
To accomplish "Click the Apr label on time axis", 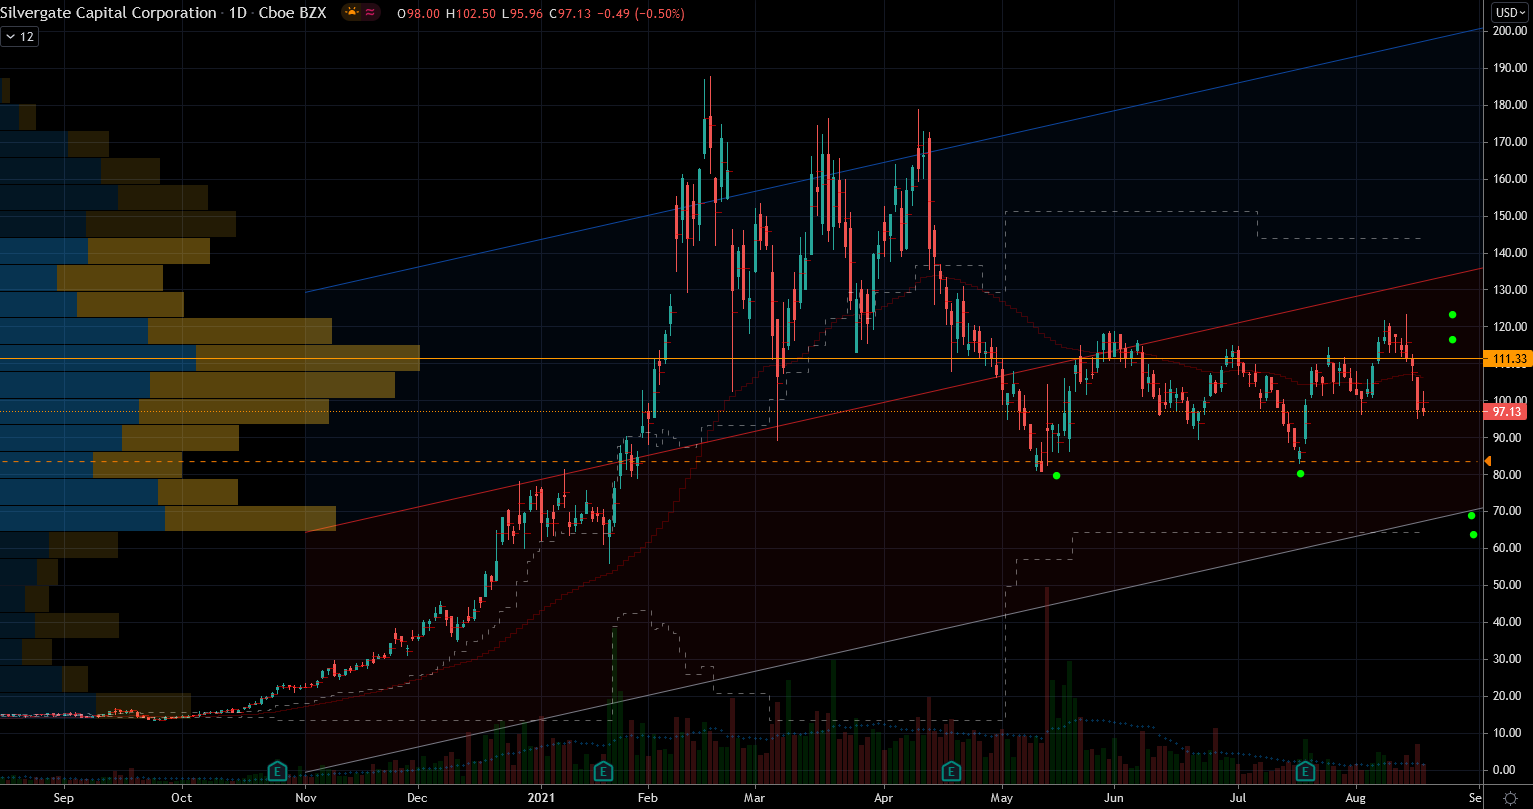I will pos(884,799).
